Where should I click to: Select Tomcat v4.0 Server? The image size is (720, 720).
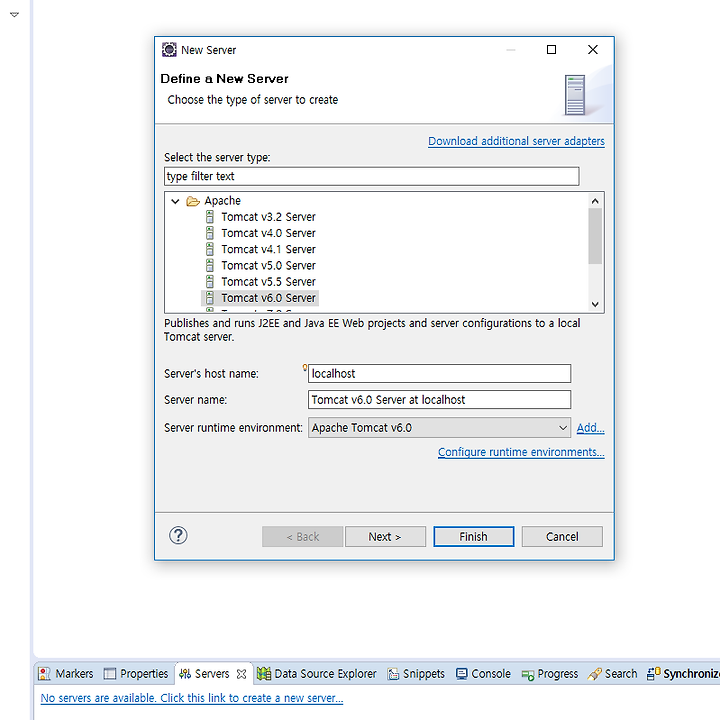tap(268, 233)
